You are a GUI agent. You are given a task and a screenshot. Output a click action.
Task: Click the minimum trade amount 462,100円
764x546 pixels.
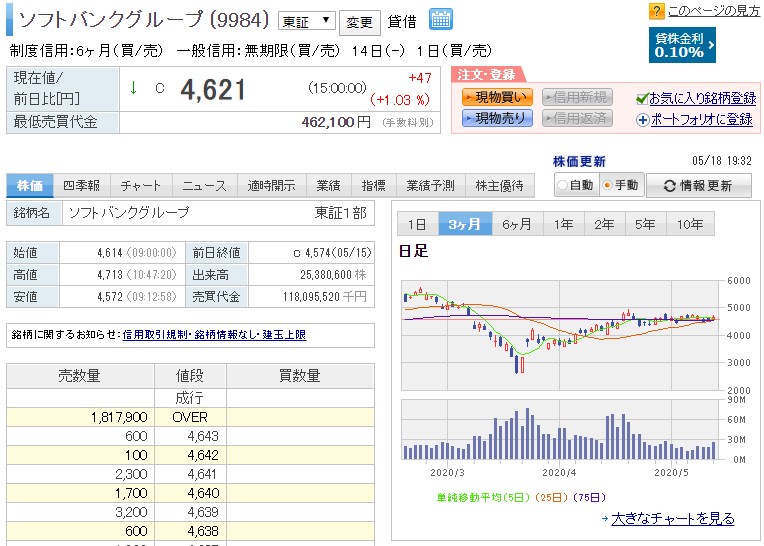click(x=336, y=122)
